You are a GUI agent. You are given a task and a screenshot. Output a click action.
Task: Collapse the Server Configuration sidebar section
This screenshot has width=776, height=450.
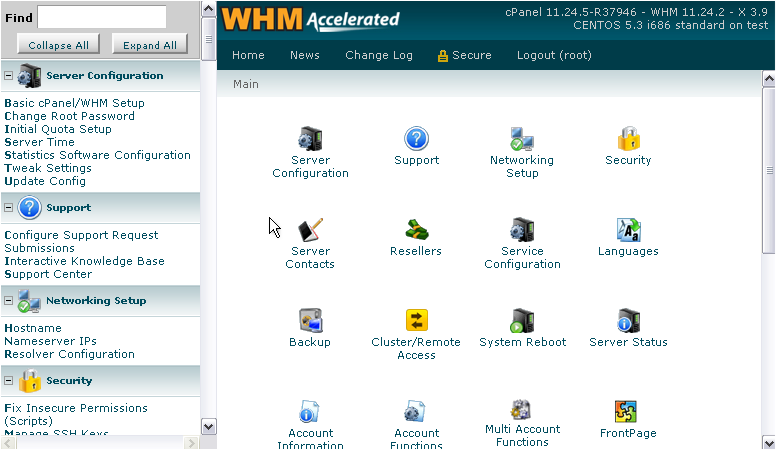[x=9, y=76]
